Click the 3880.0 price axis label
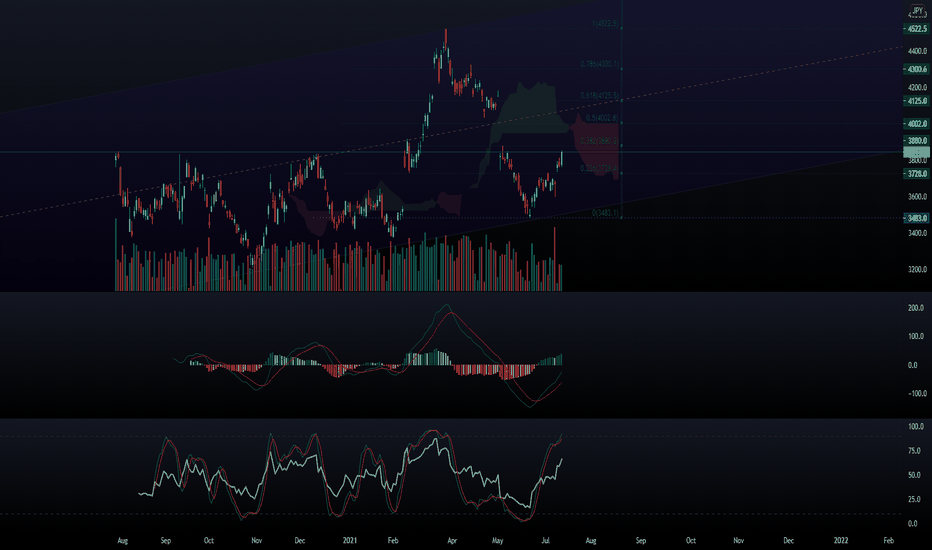 tap(917, 141)
